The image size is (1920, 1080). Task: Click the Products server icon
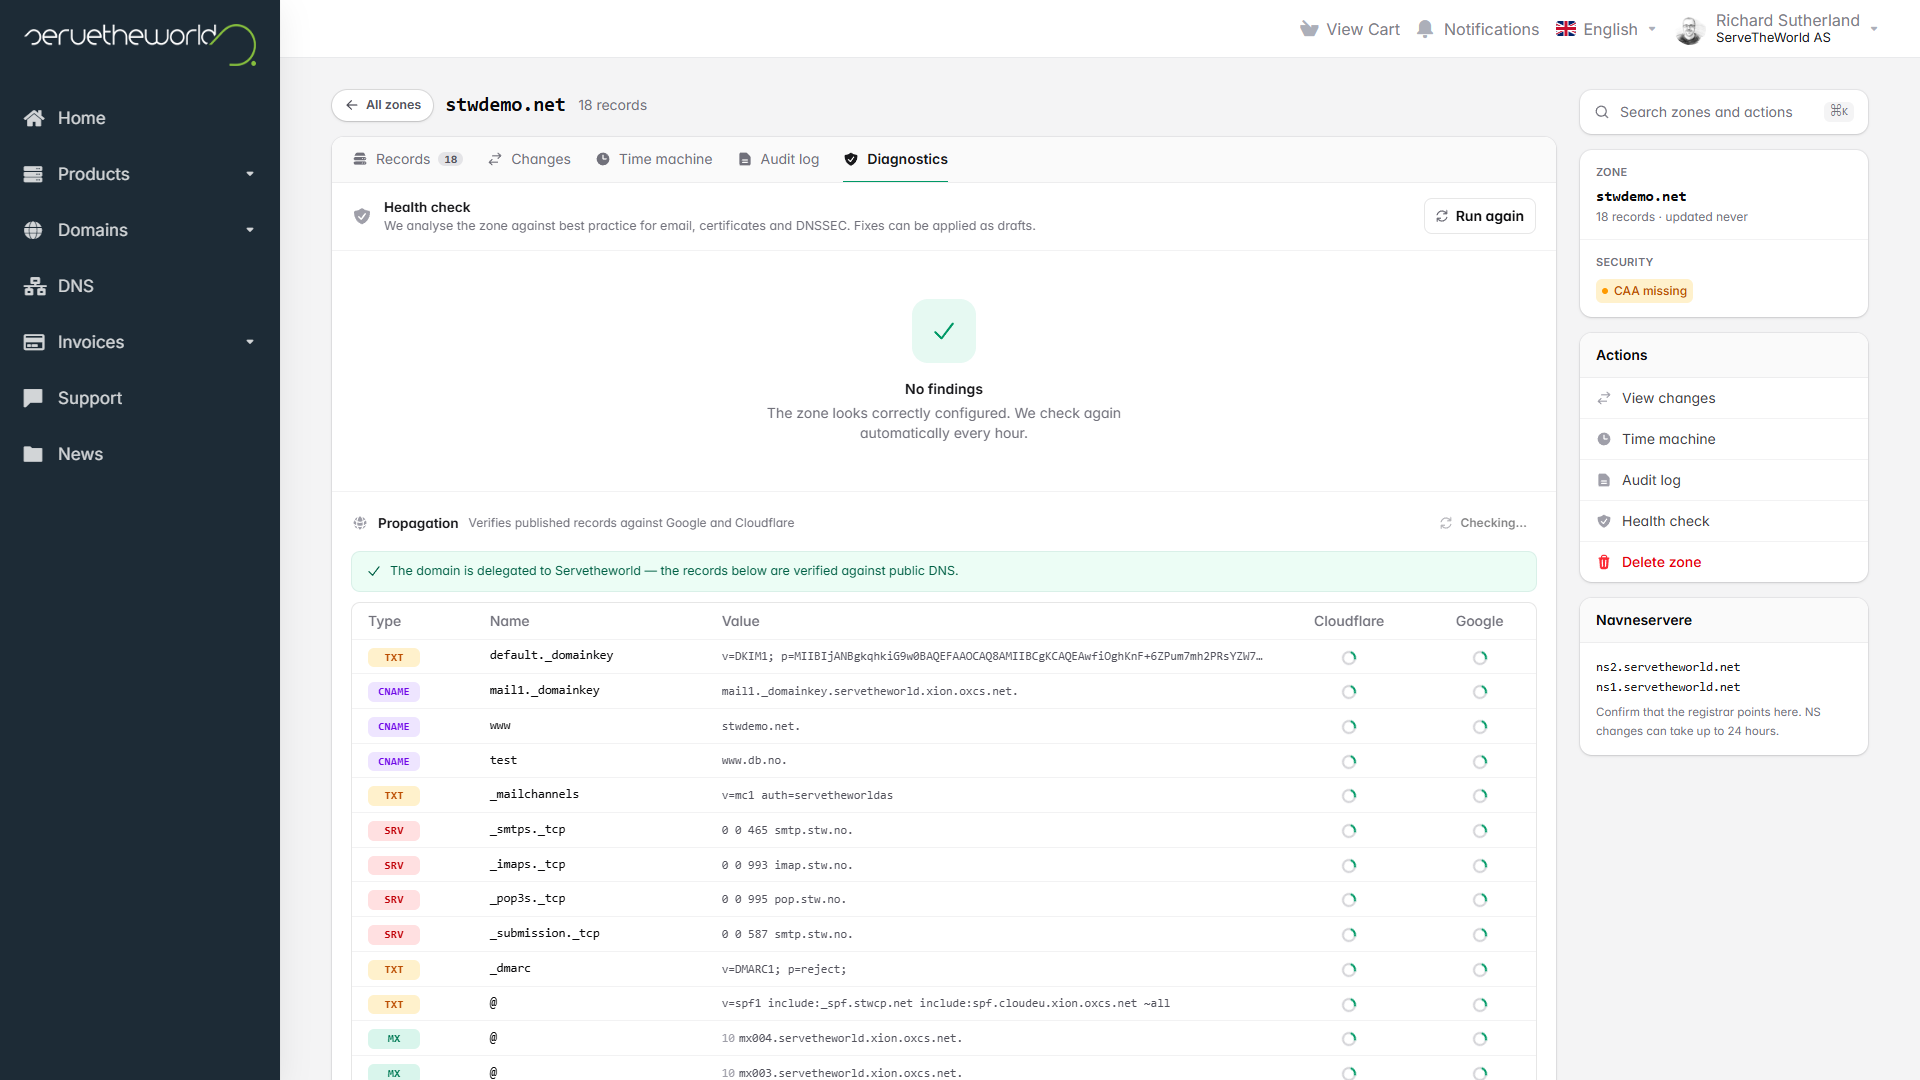(34, 174)
